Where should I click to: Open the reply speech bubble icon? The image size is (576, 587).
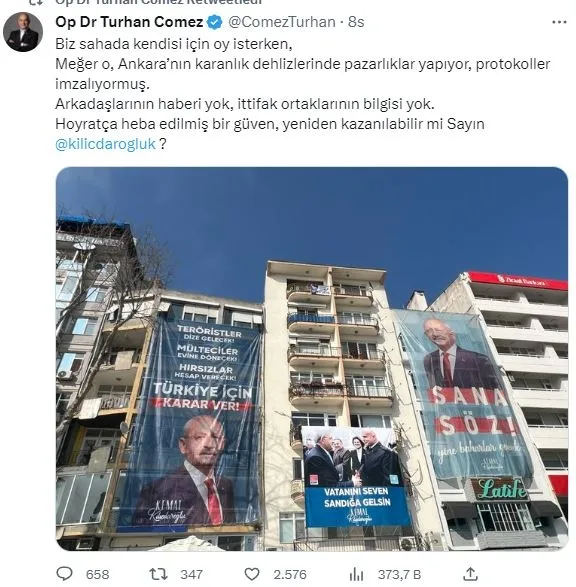(64, 574)
